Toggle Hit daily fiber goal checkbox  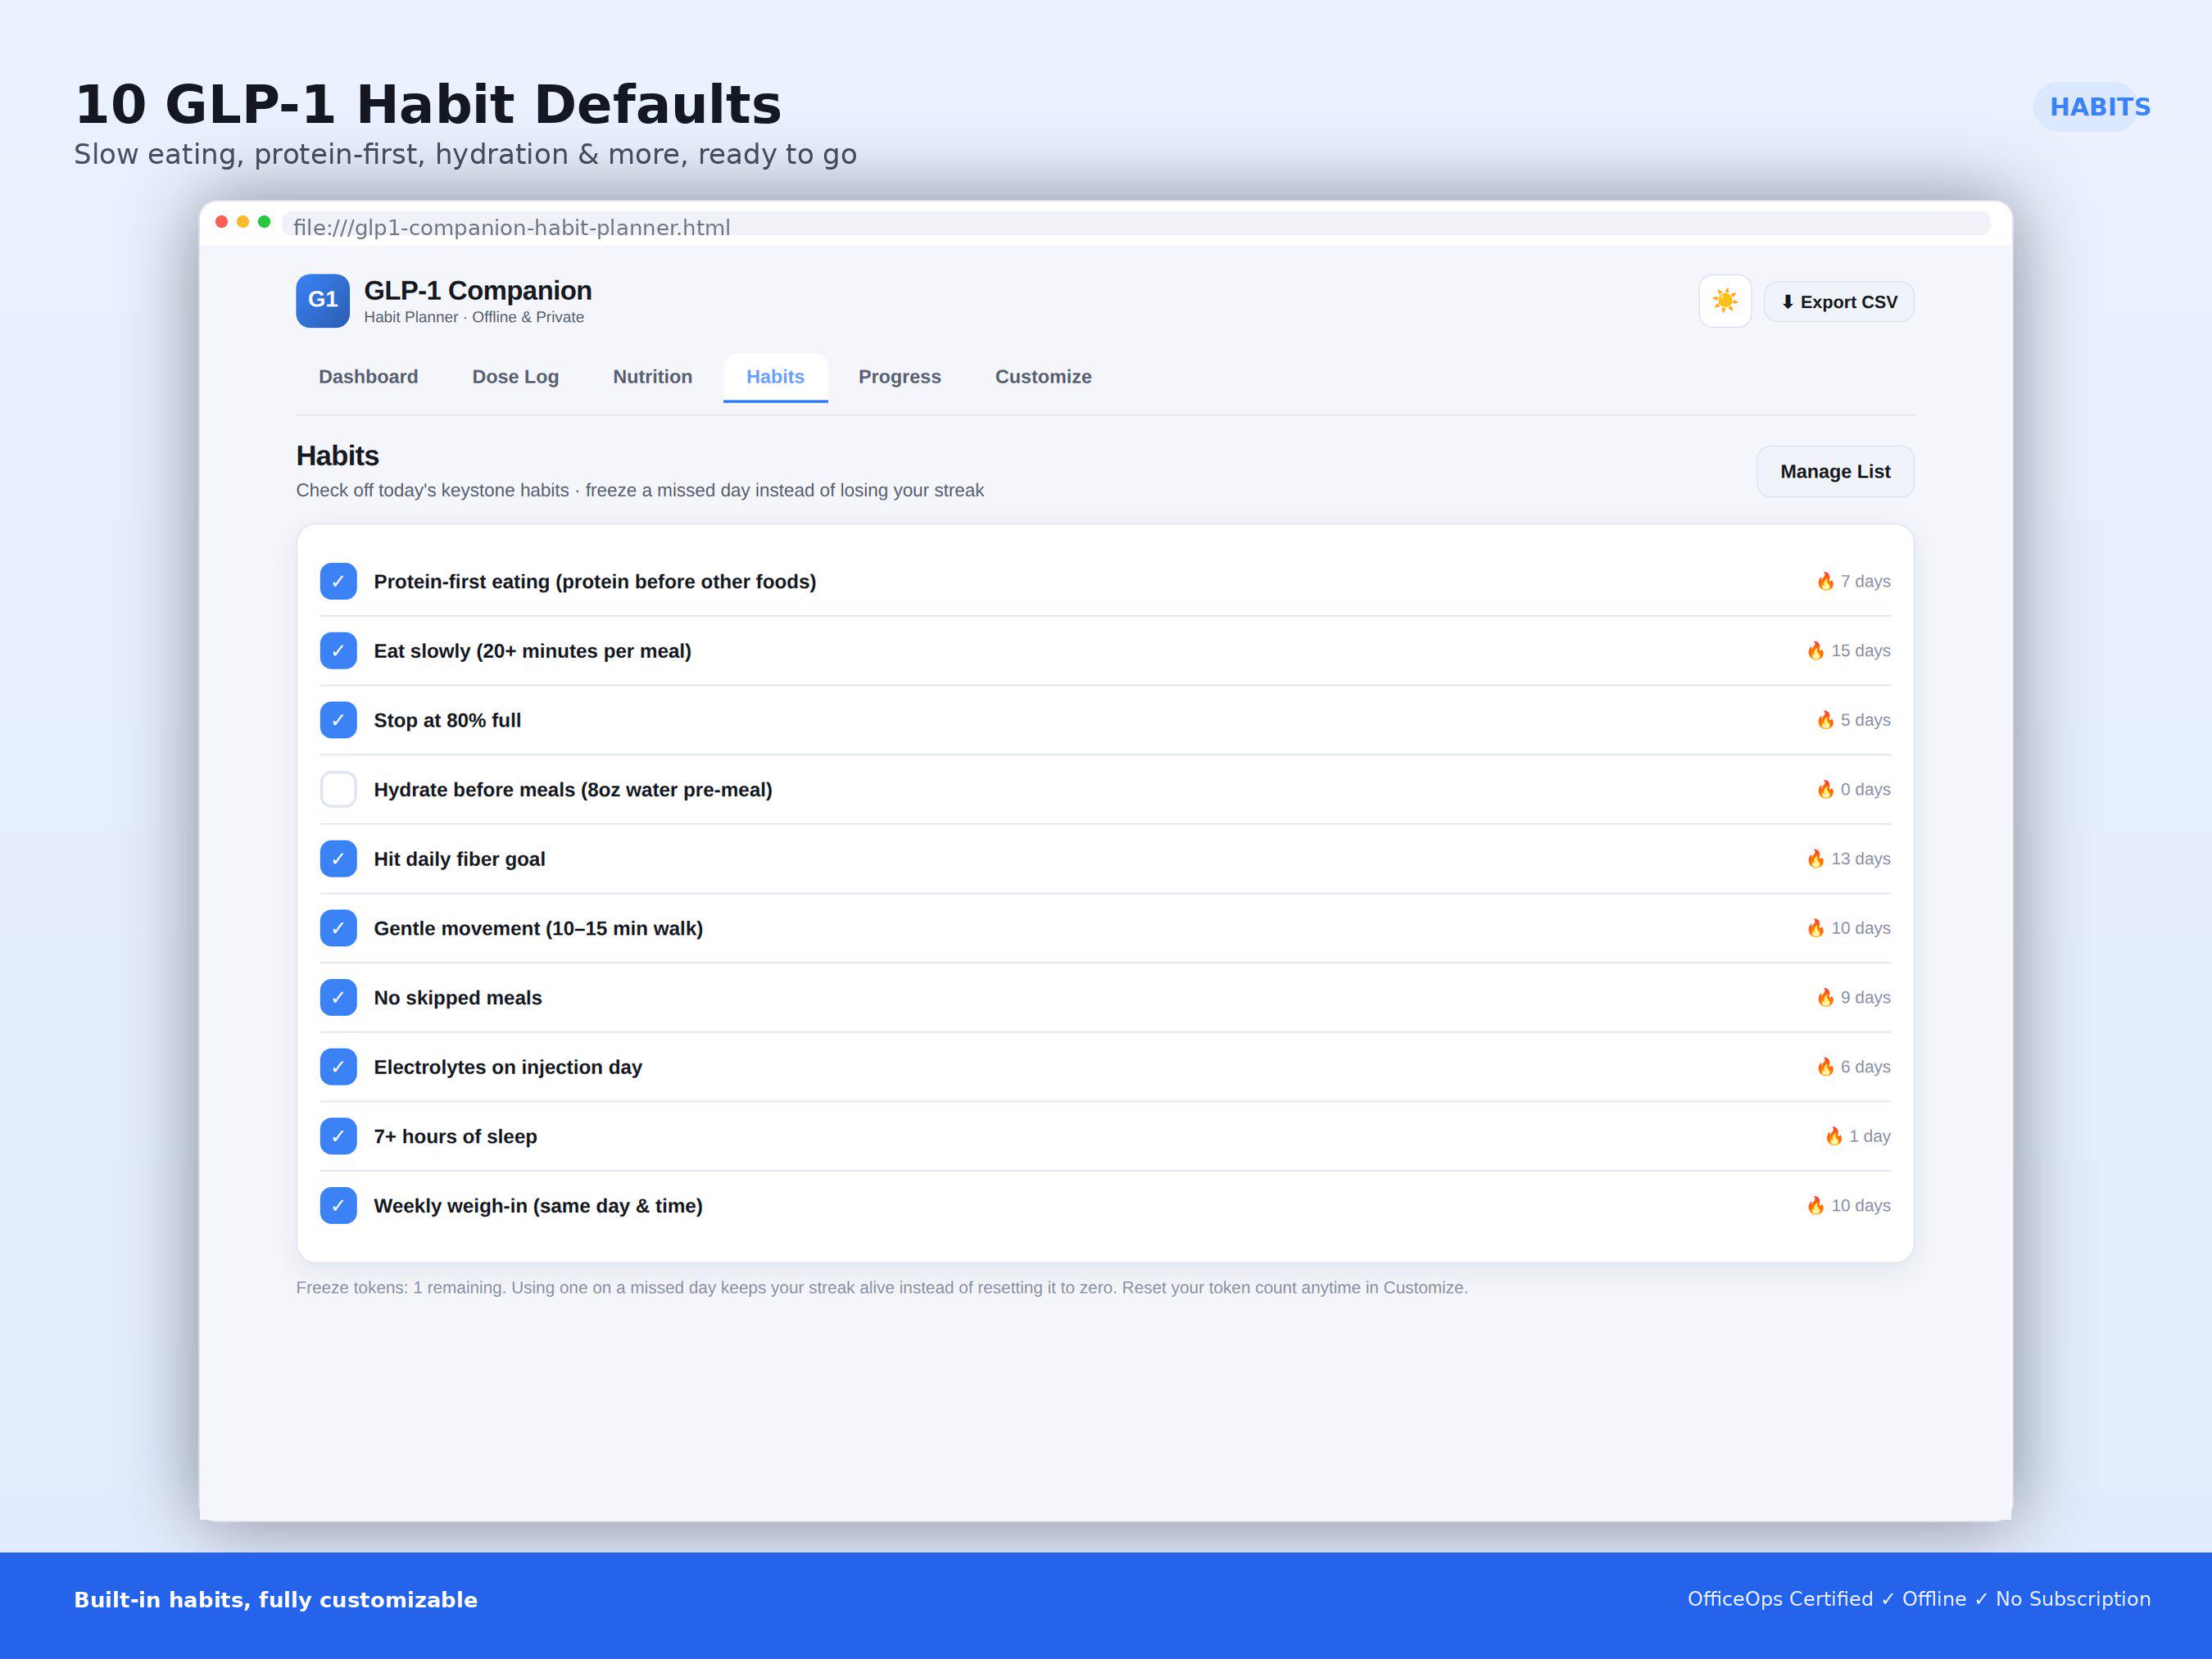tap(338, 859)
